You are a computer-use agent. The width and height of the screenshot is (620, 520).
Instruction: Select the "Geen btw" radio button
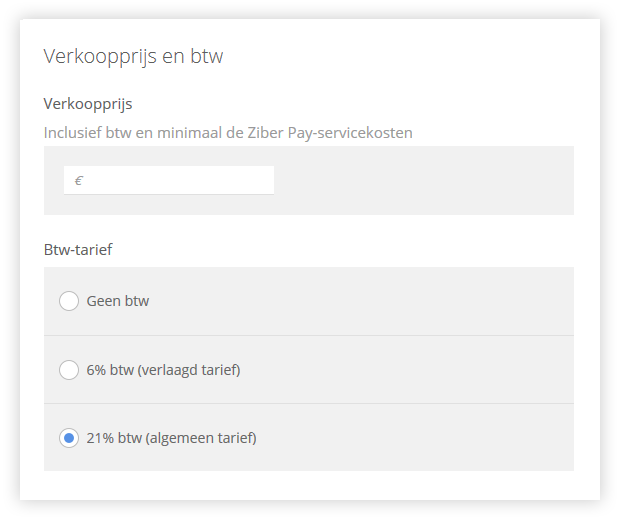pyautogui.click(x=69, y=301)
